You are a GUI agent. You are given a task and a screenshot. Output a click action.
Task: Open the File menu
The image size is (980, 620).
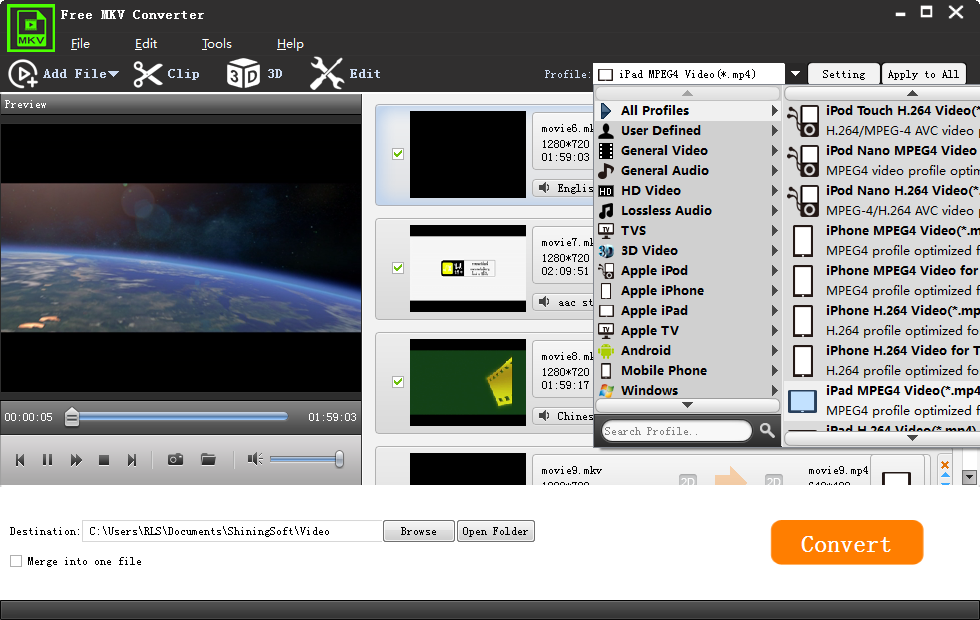click(80, 44)
